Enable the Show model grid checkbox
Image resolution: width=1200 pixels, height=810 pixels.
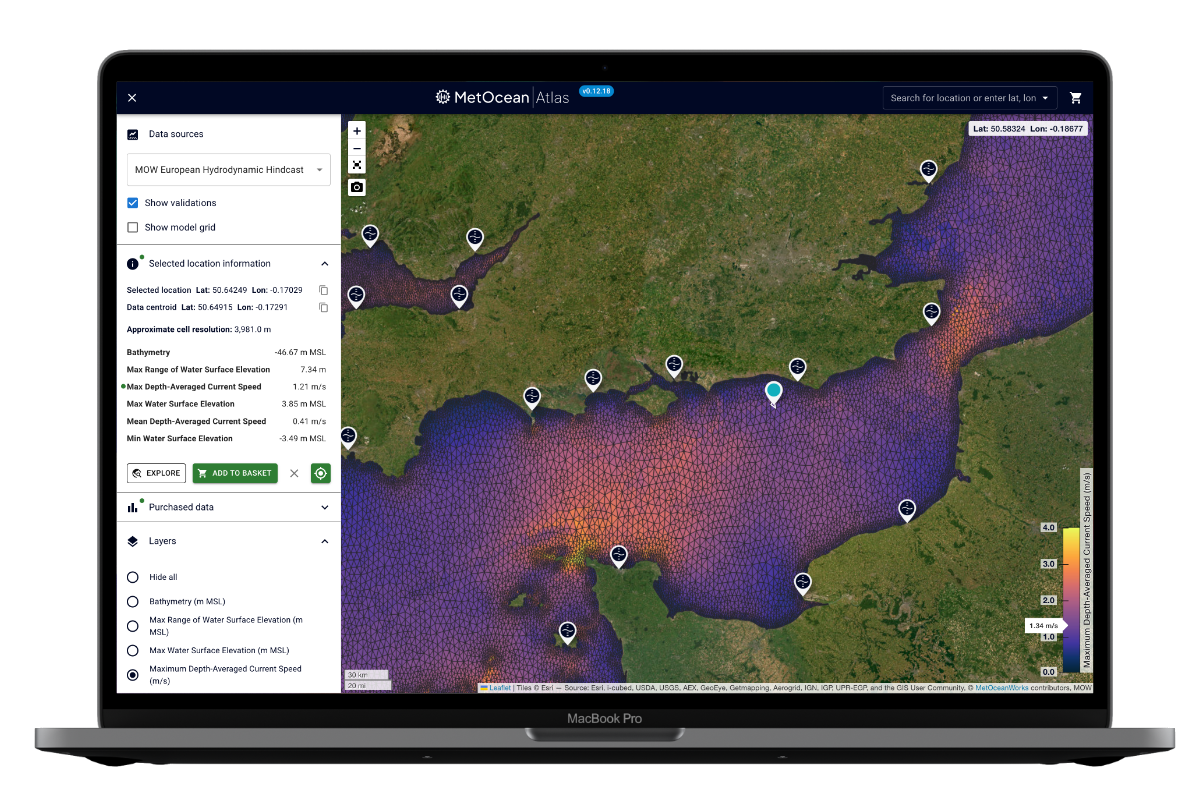[133, 228]
